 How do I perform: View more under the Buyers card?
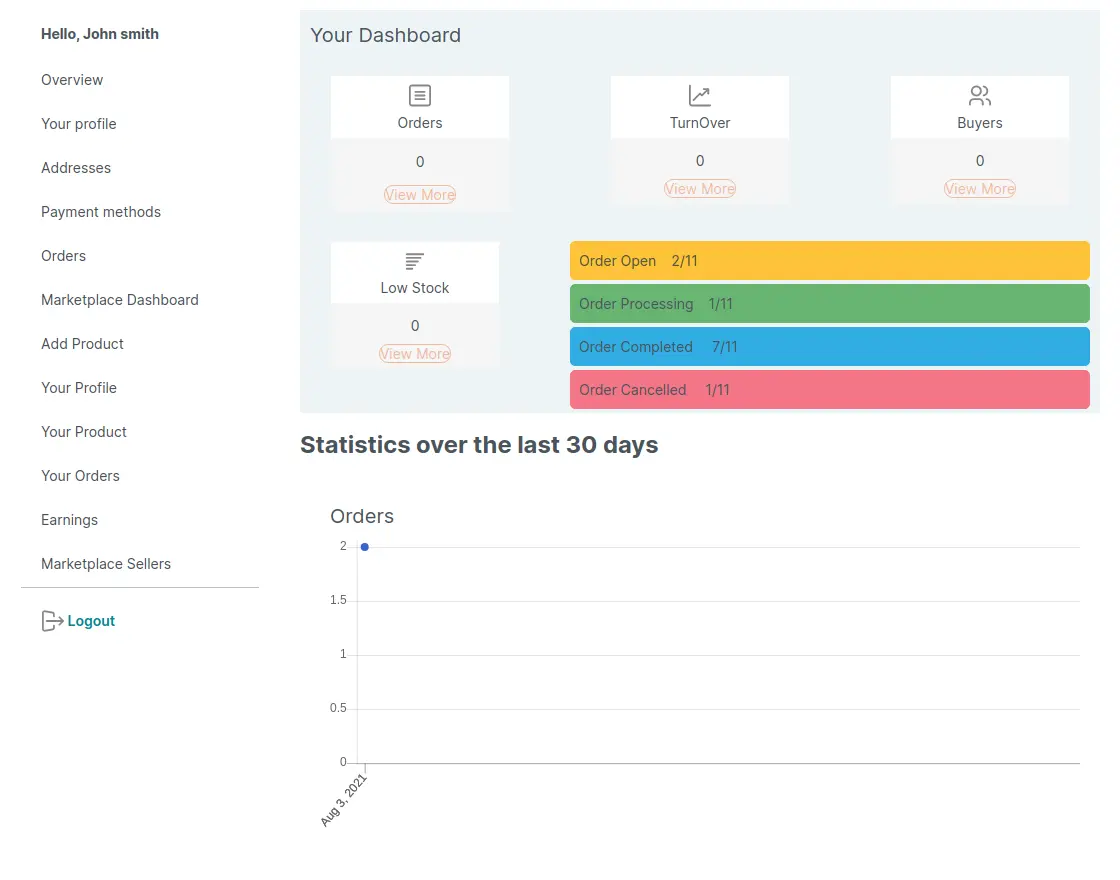(x=980, y=189)
